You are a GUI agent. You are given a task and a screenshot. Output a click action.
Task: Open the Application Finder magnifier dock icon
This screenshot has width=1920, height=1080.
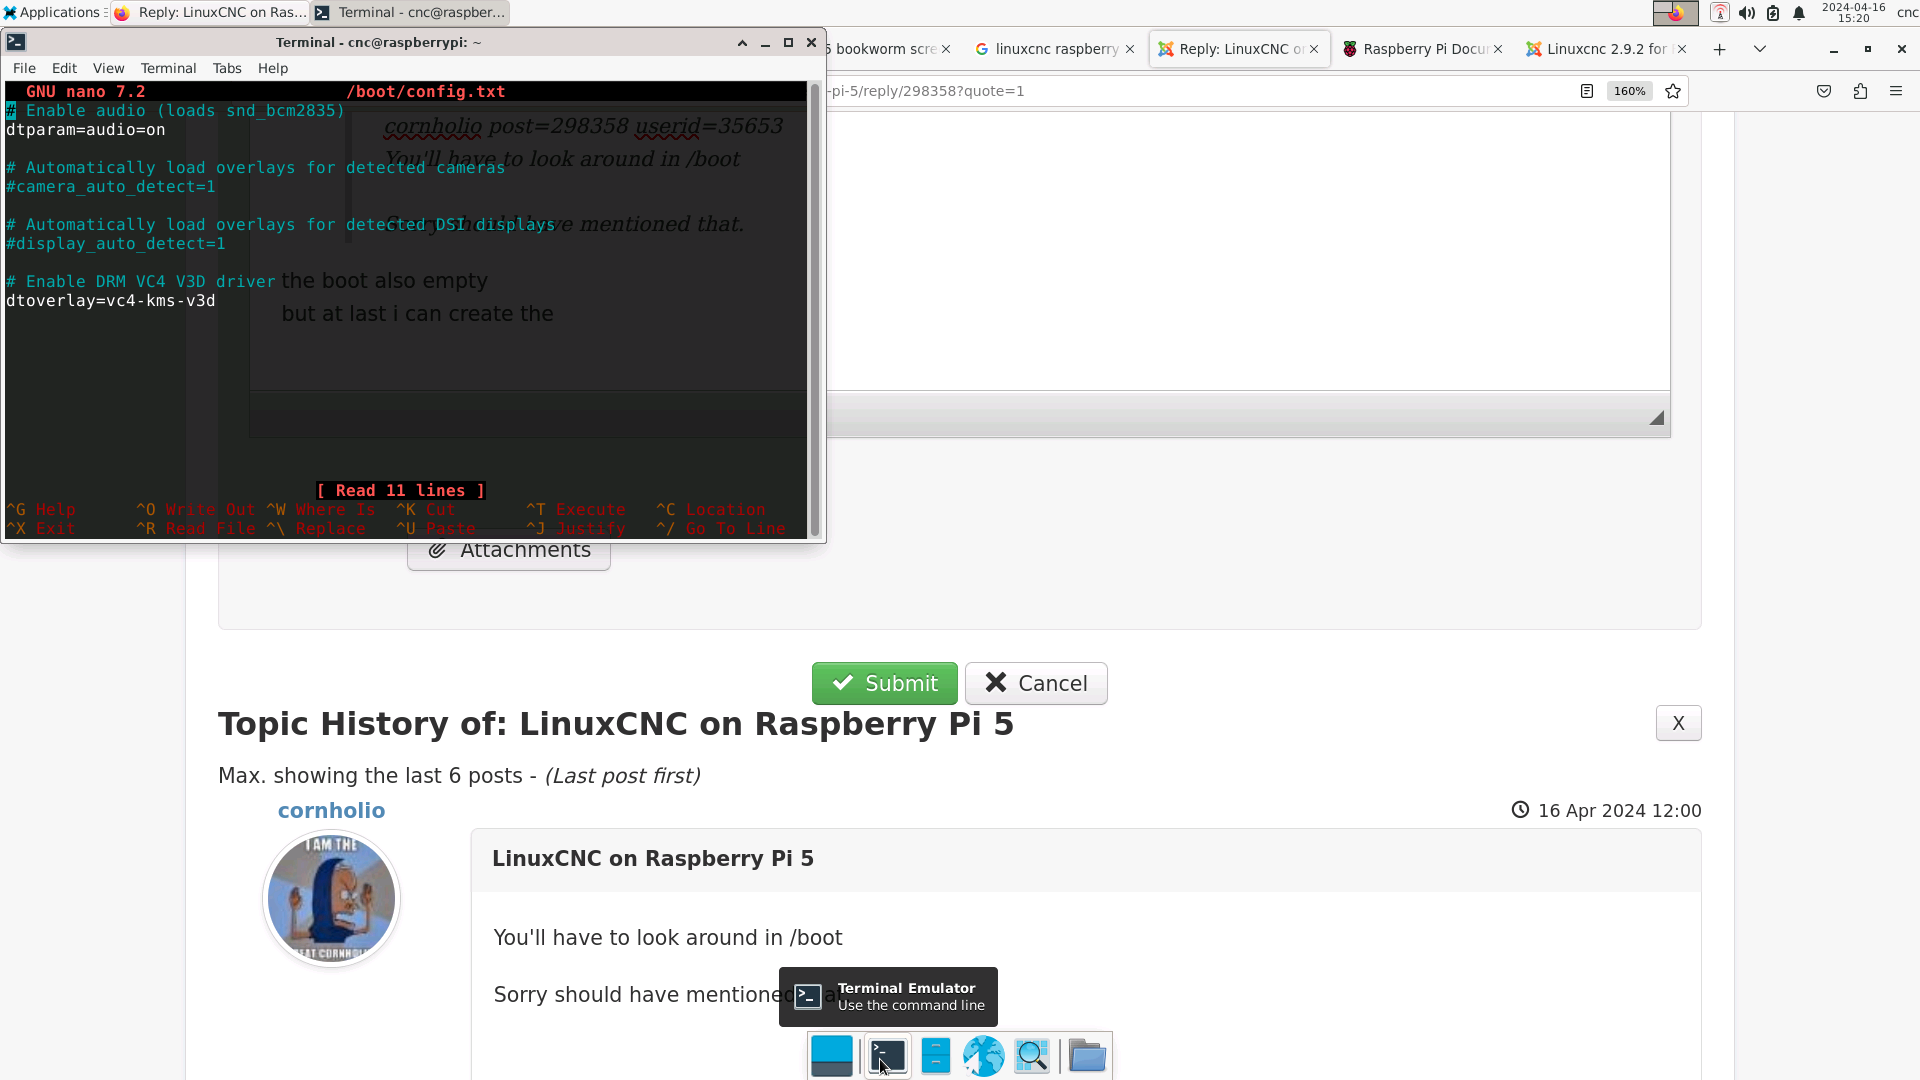(1032, 1056)
